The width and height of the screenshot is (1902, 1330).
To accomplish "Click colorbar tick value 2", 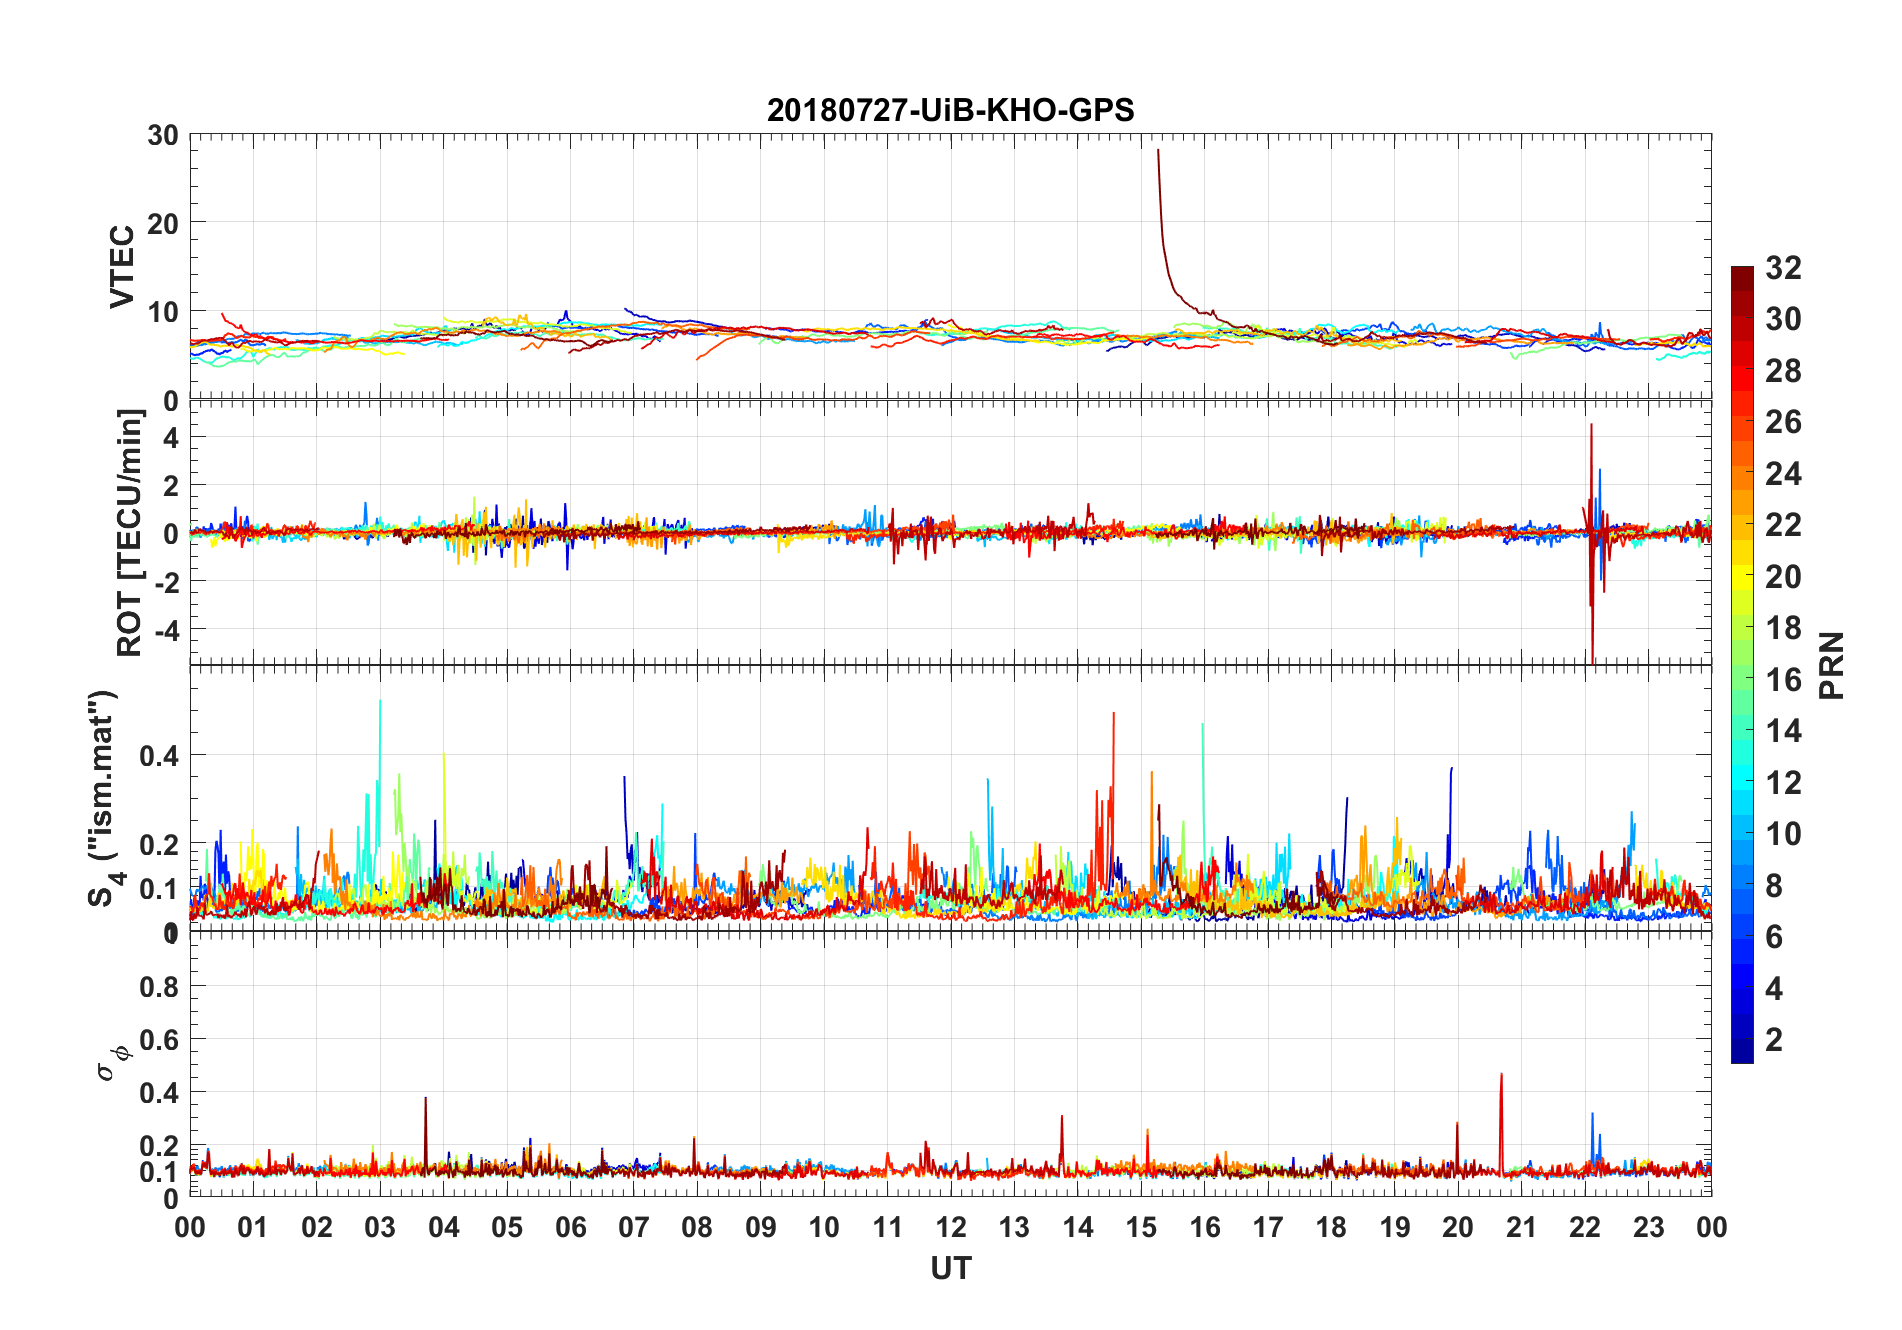I will click(1774, 1040).
